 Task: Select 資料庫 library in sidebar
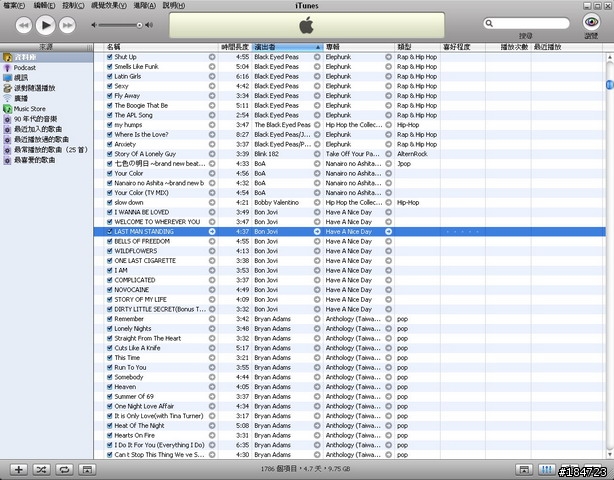(x=25, y=58)
